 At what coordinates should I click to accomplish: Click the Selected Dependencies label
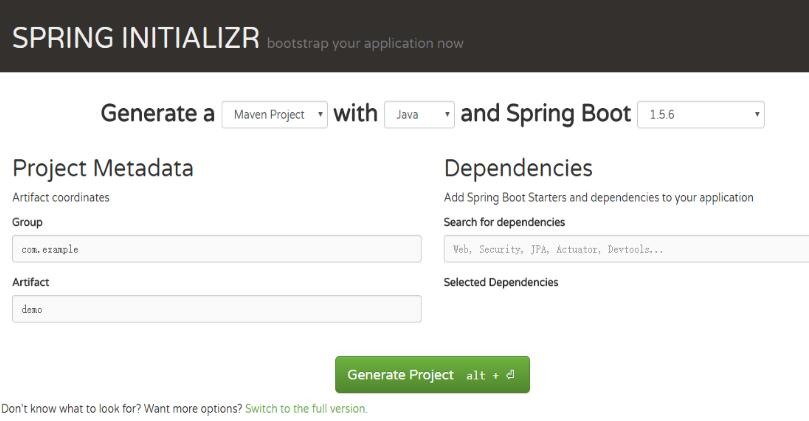pos(501,282)
